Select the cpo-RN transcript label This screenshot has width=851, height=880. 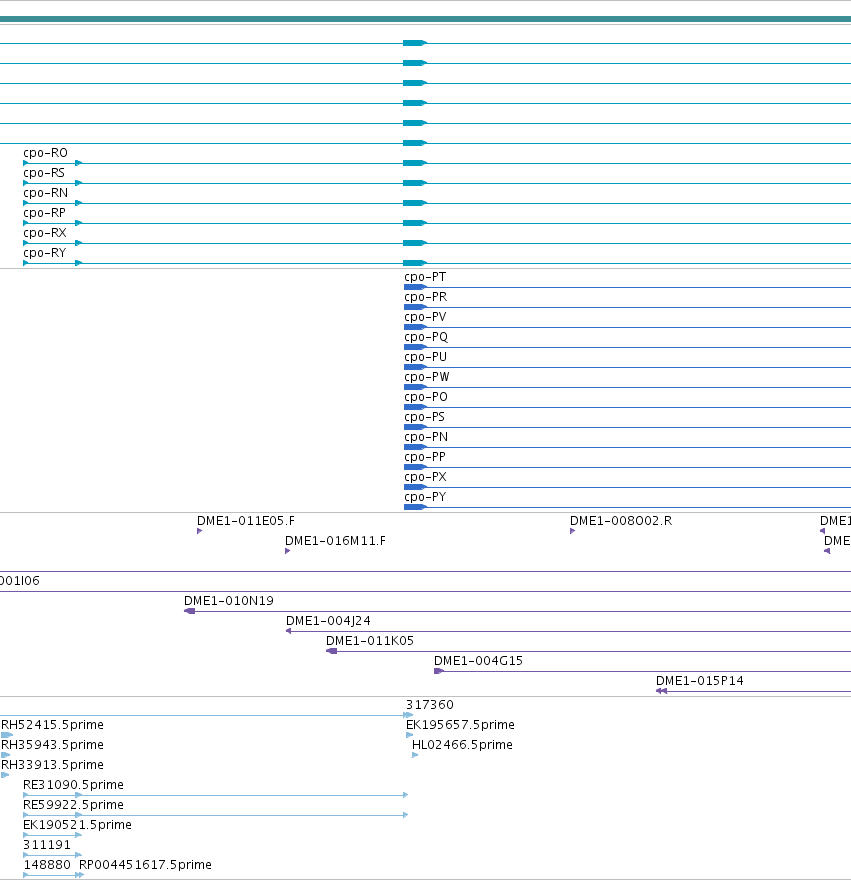click(x=45, y=192)
